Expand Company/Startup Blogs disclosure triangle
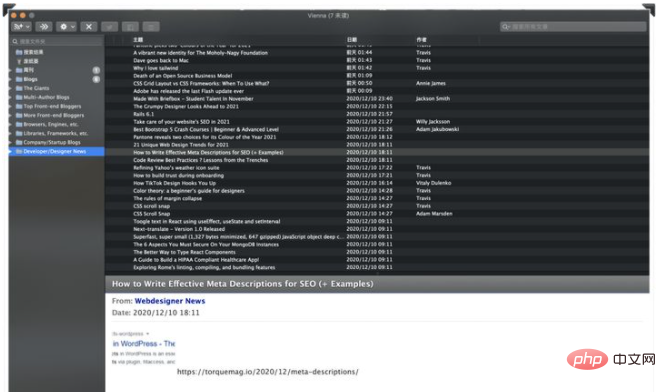Viewport: 666px width, 392px height. click(11, 142)
